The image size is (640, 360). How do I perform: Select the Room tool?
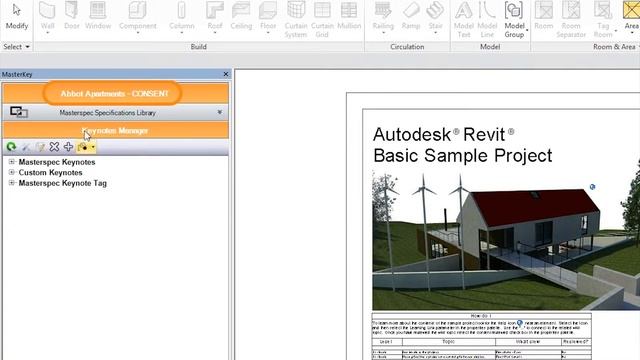(544, 16)
